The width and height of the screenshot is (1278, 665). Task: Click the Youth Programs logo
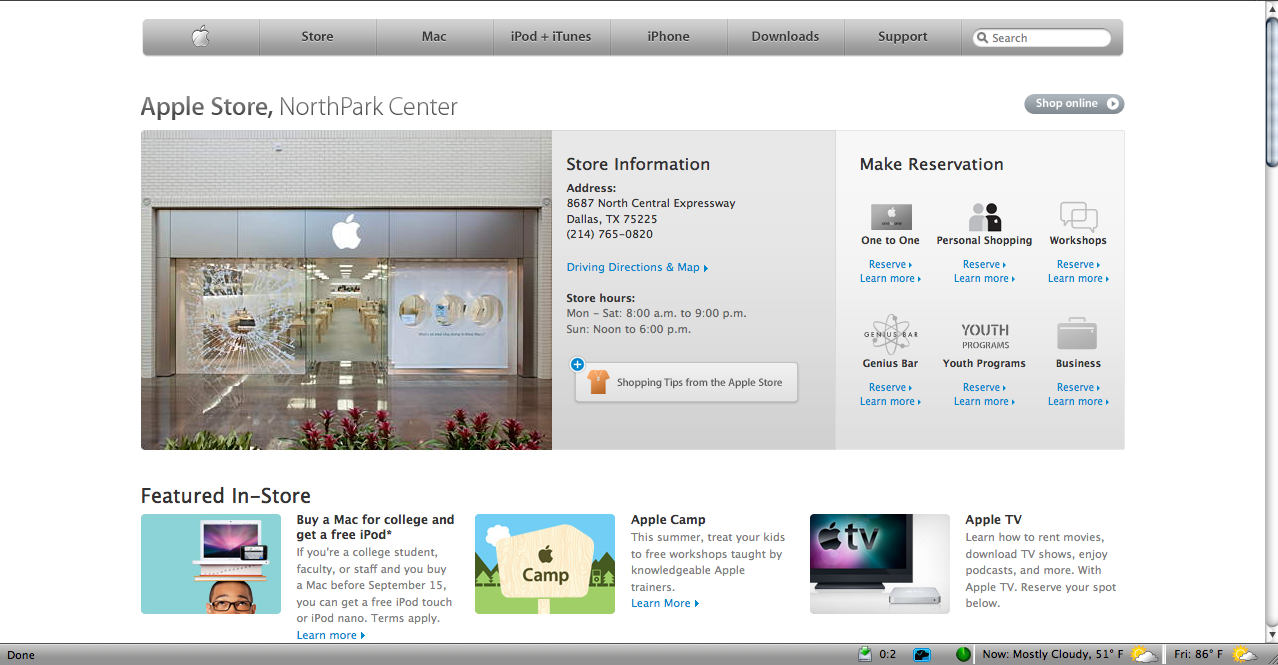tap(985, 336)
